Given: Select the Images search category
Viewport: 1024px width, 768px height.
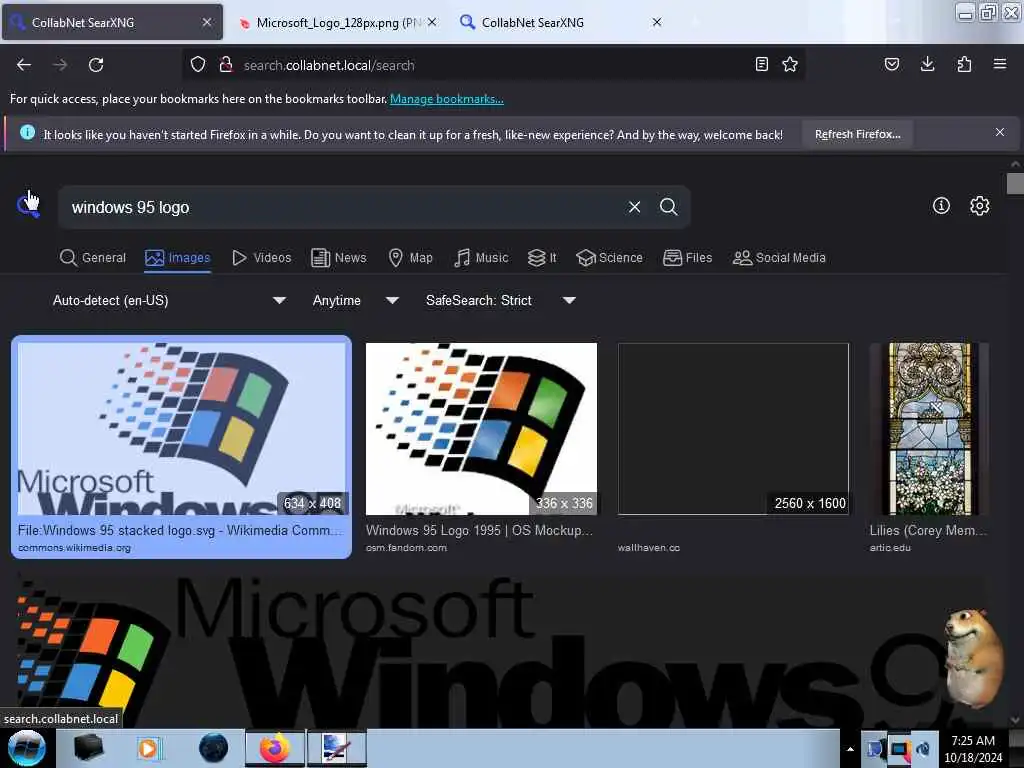Looking at the screenshot, I should (178, 258).
